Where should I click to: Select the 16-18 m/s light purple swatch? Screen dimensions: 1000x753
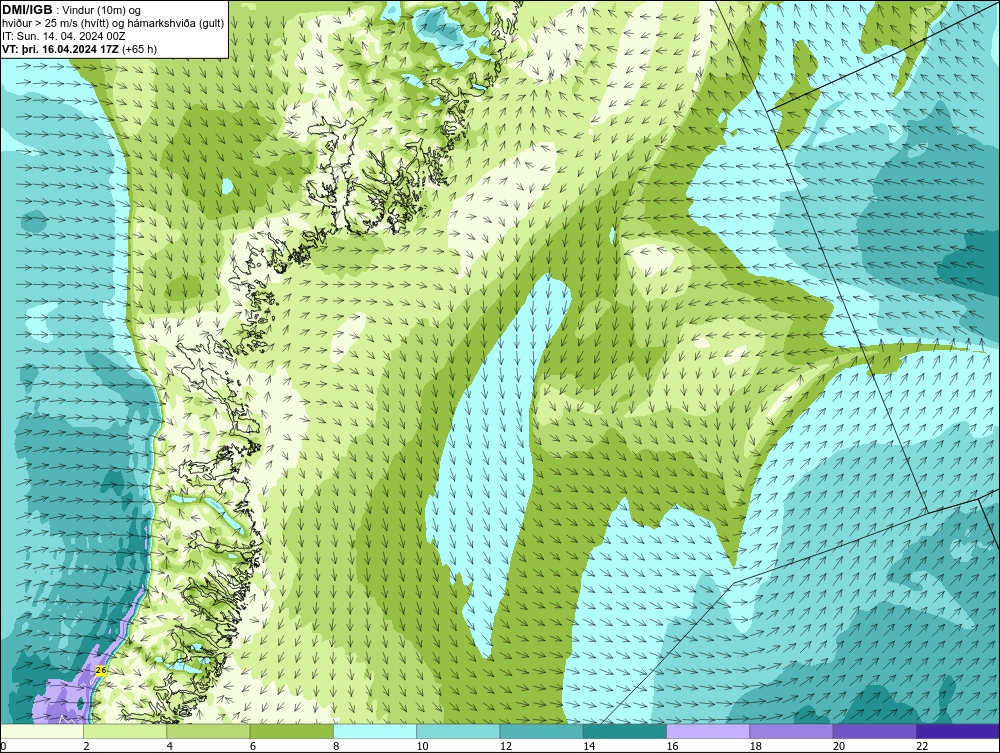(x=708, y=731)
